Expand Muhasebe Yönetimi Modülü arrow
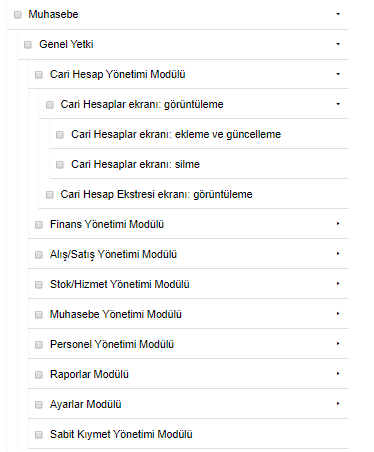Screen dimensions: 374x452 click(x=338, y=314)
